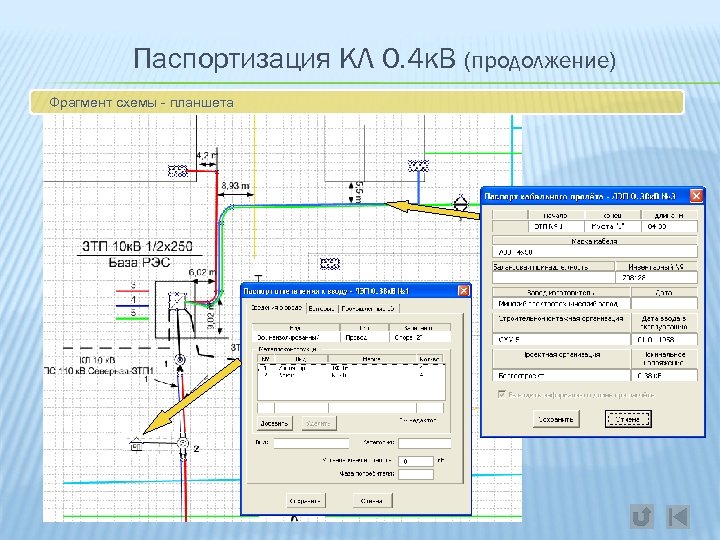This screenshot has height=540, width=720.
Task: Select the hatched box atop the blue cable
Action: pyautogui.click(x=418, y=166)
